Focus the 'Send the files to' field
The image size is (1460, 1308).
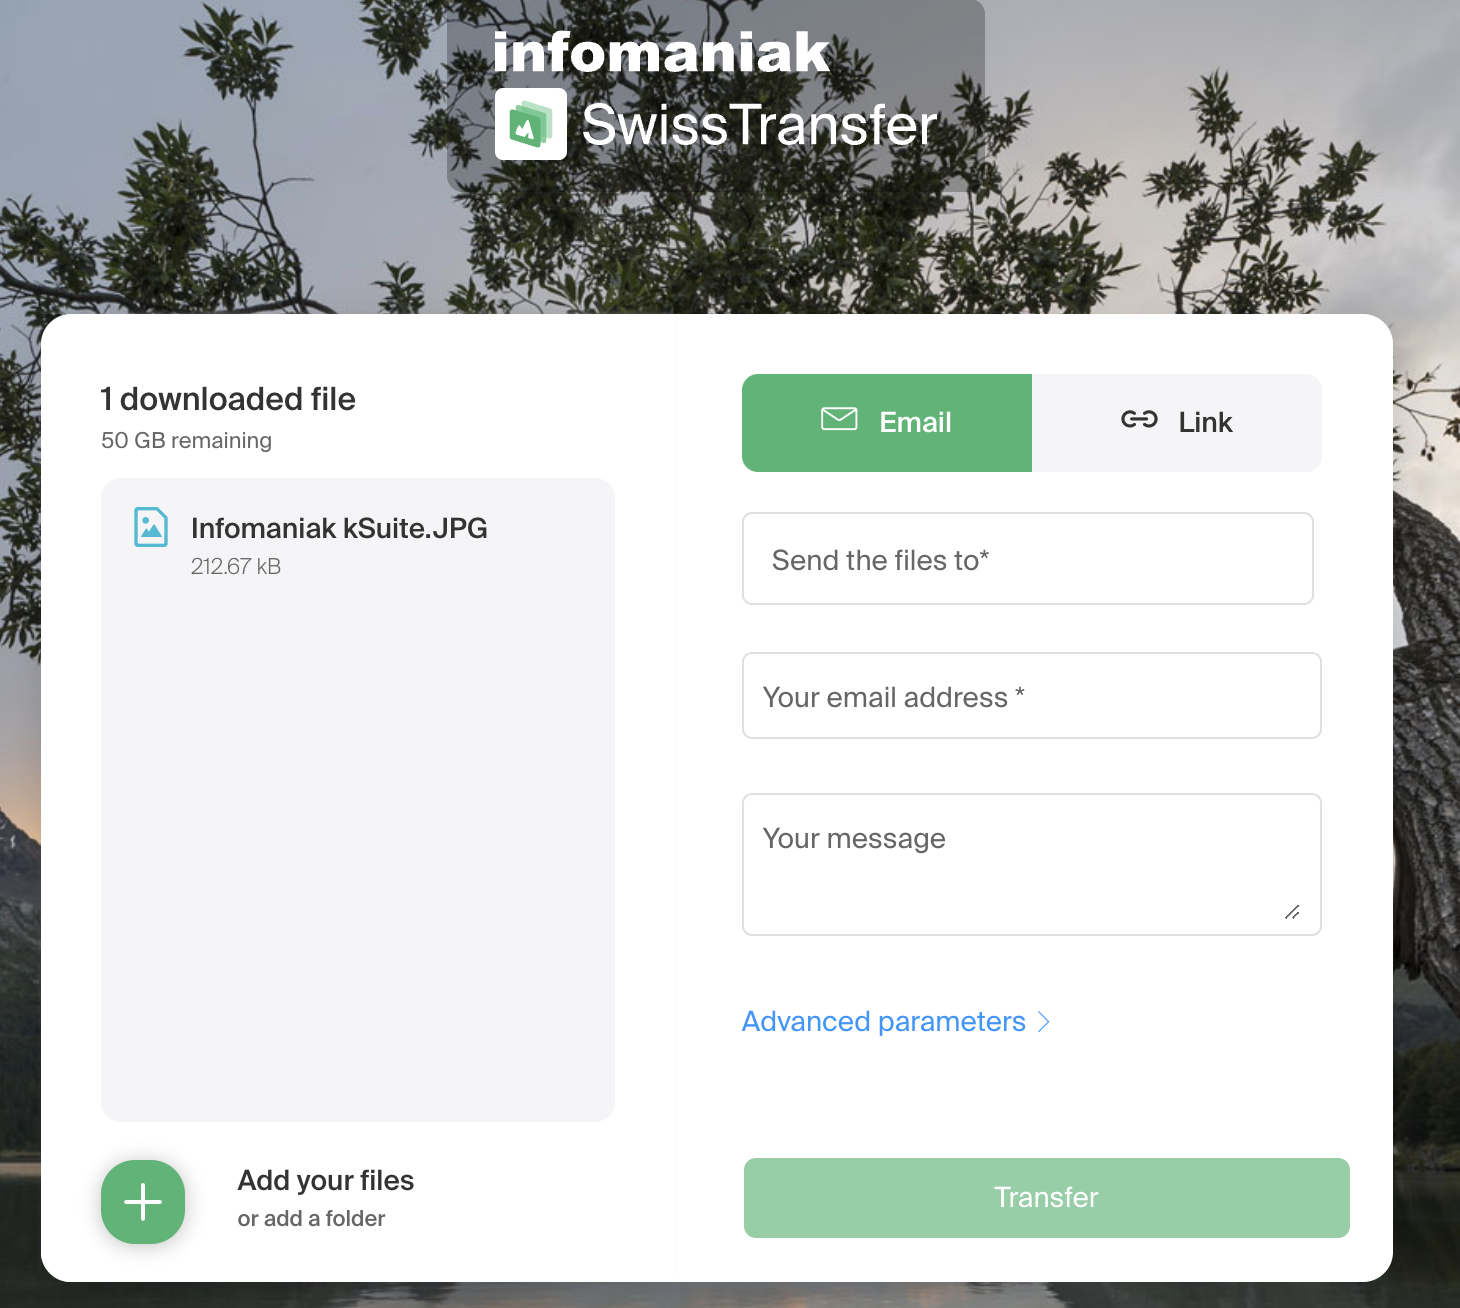(x=1028, y=559)
